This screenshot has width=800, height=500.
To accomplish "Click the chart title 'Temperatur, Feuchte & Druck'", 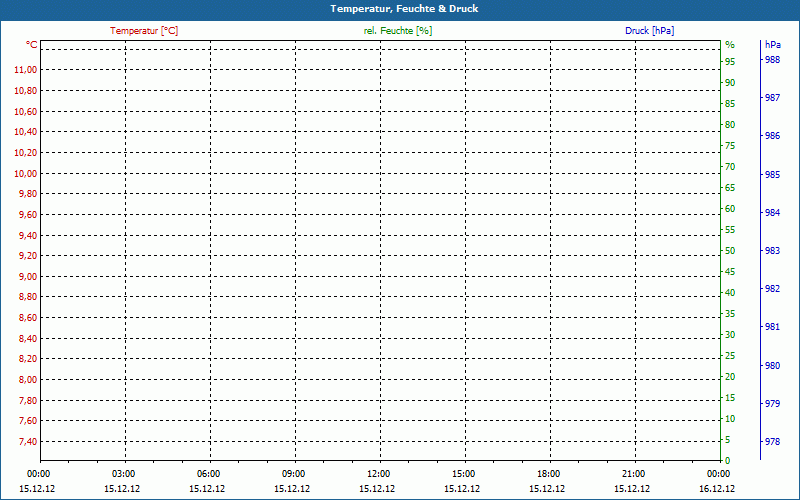I will 404,9.
